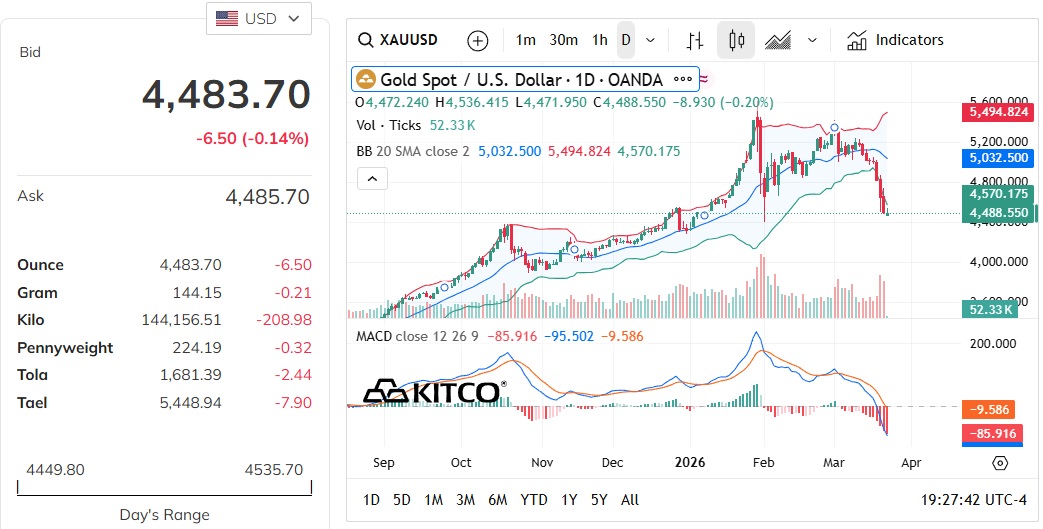Select the area chart style icon
The width and height of the screenshot is (1043, 529).
pos(779,41)
